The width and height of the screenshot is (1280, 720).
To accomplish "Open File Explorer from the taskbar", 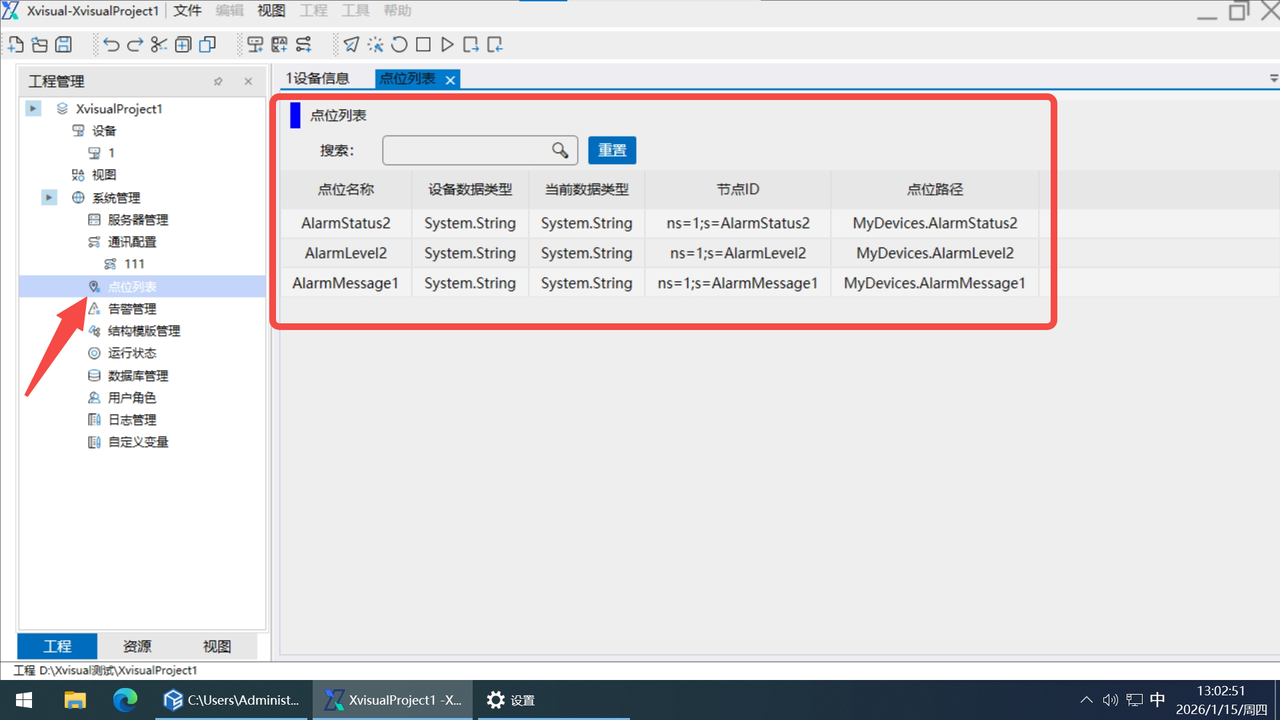I will pyautogui.click(x=76, y=700).
